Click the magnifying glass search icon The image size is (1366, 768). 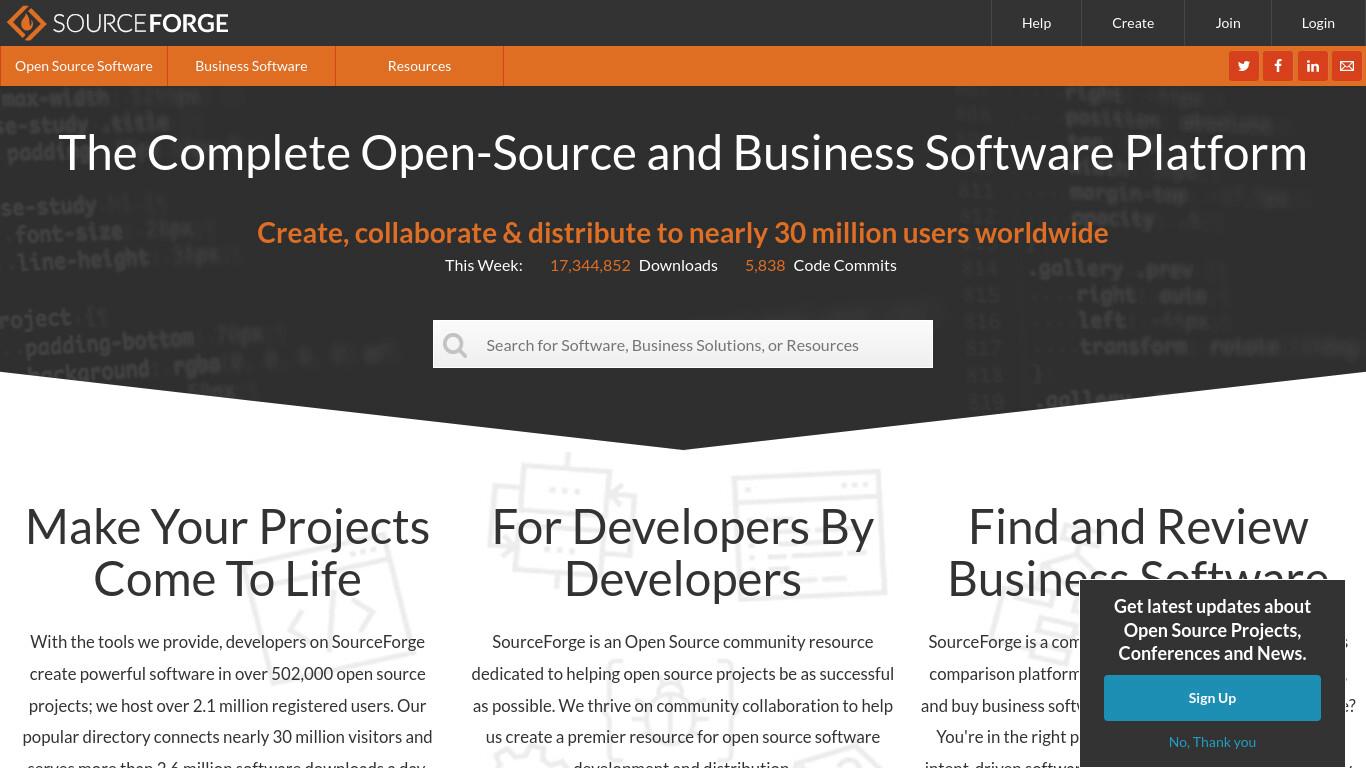455,345
